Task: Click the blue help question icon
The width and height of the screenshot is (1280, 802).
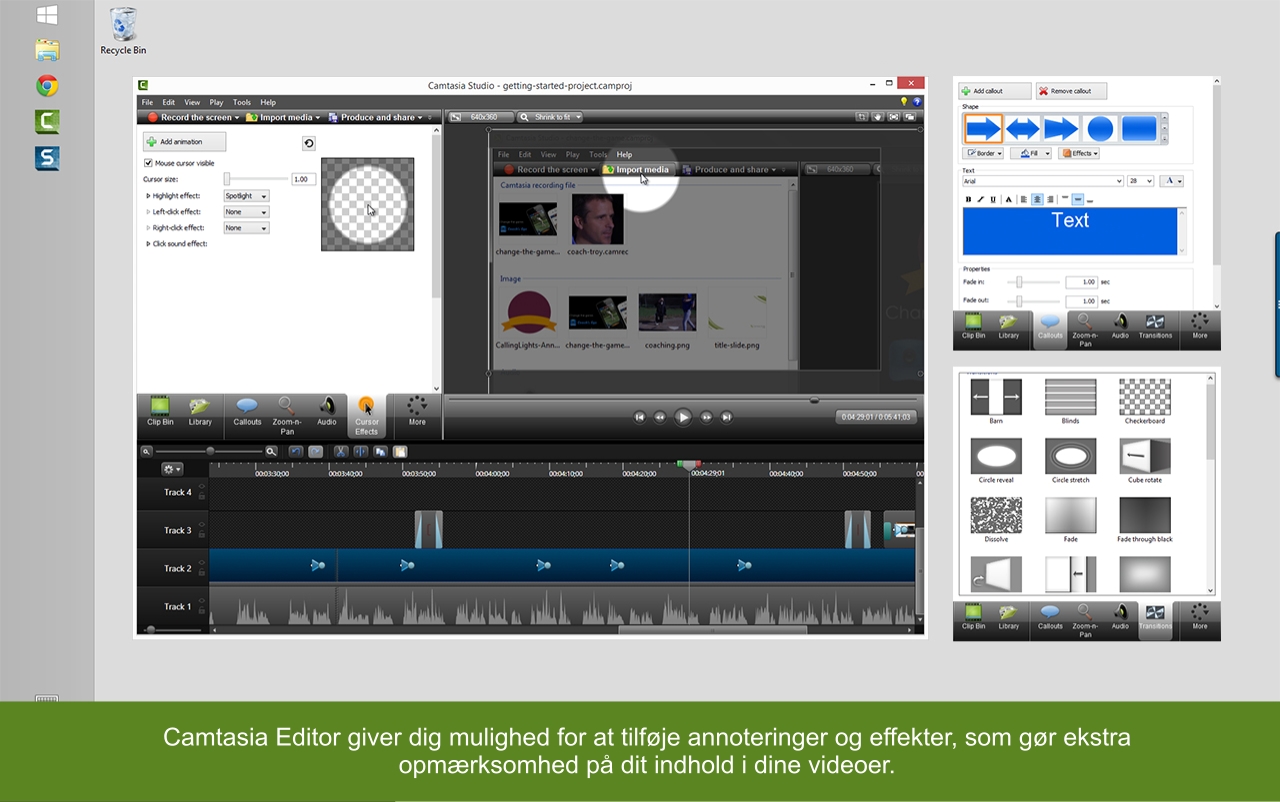Action: coord(916,102)
